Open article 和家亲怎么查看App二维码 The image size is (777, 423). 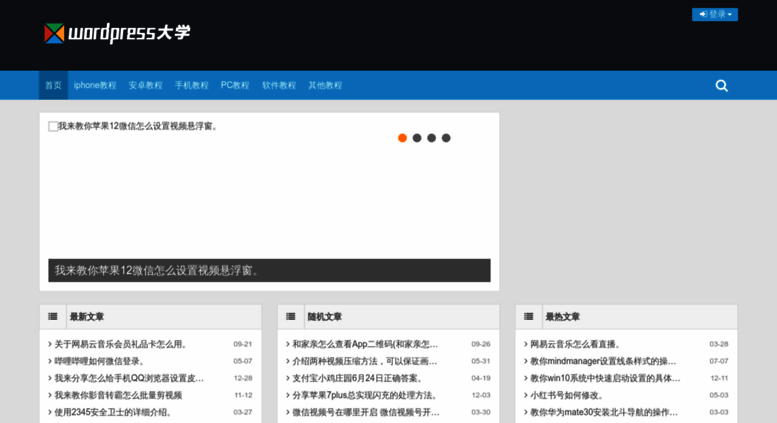pyautogui.click(x=365, y=344)
